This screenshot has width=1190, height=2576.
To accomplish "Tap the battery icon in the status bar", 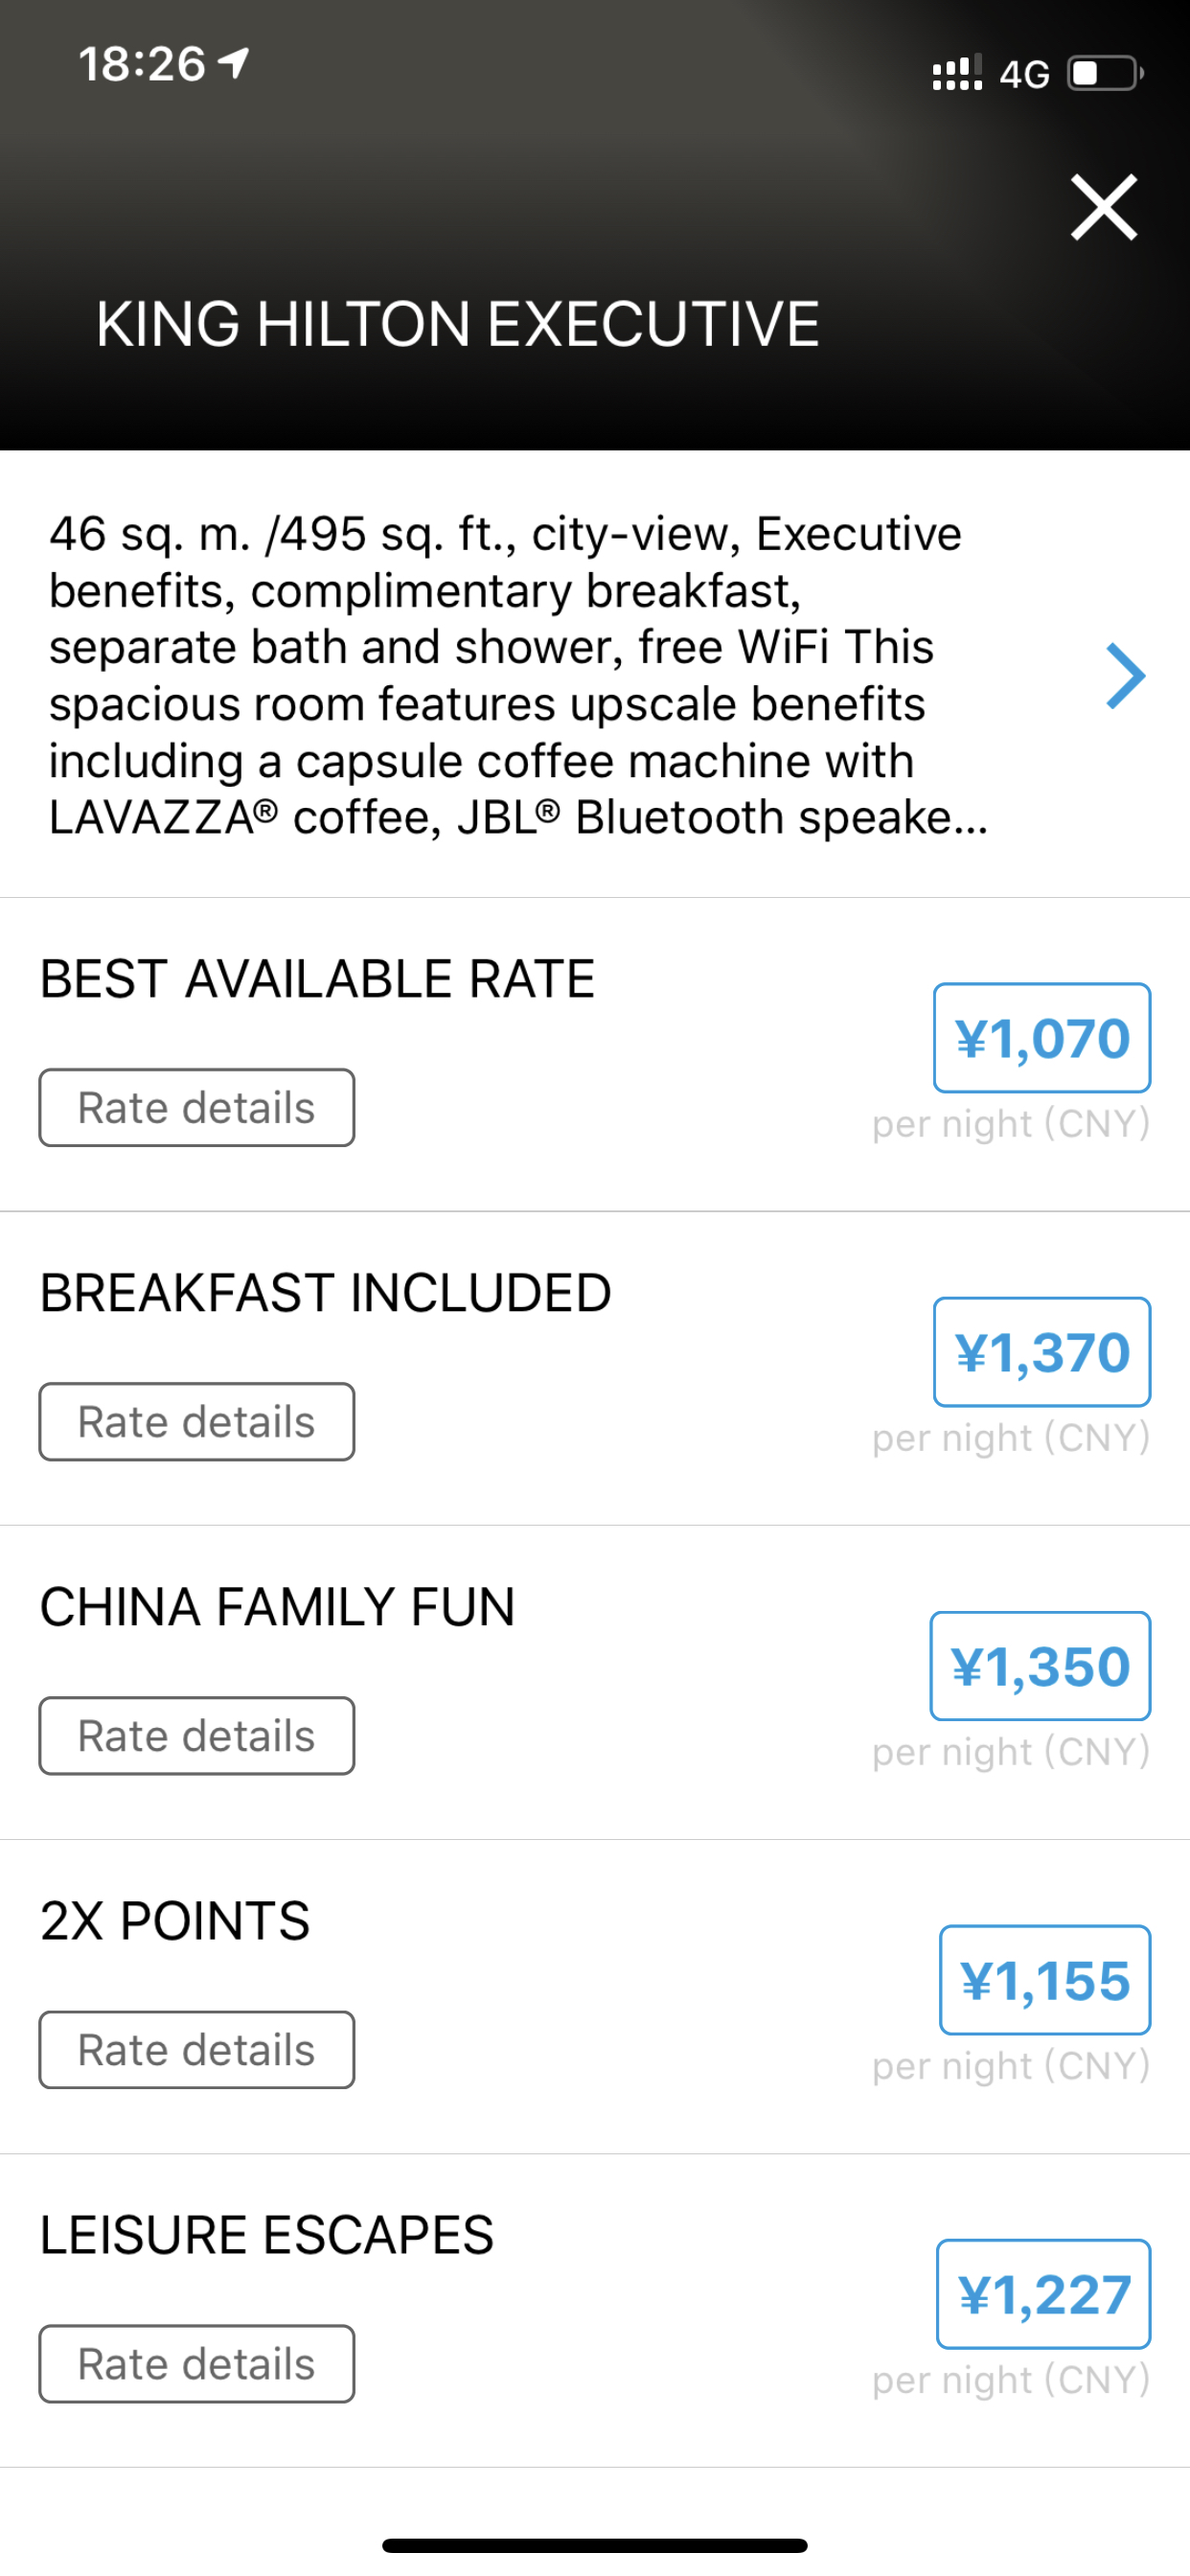I will [1105, 73].
